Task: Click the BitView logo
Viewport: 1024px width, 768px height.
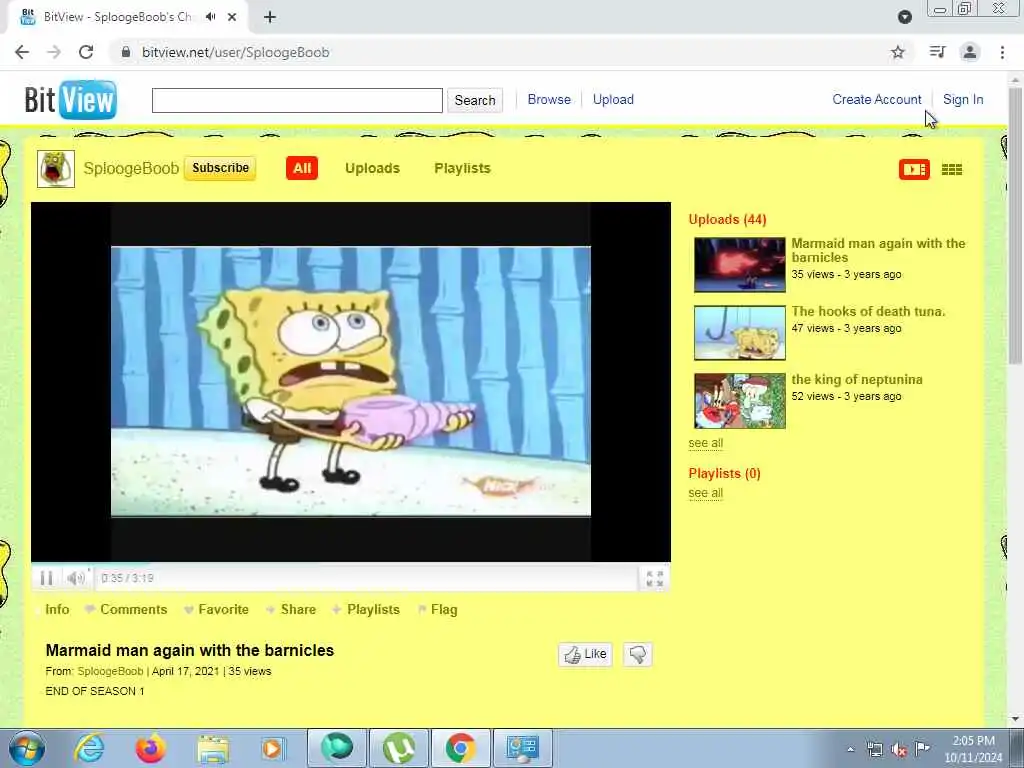Action: point(71,100)
